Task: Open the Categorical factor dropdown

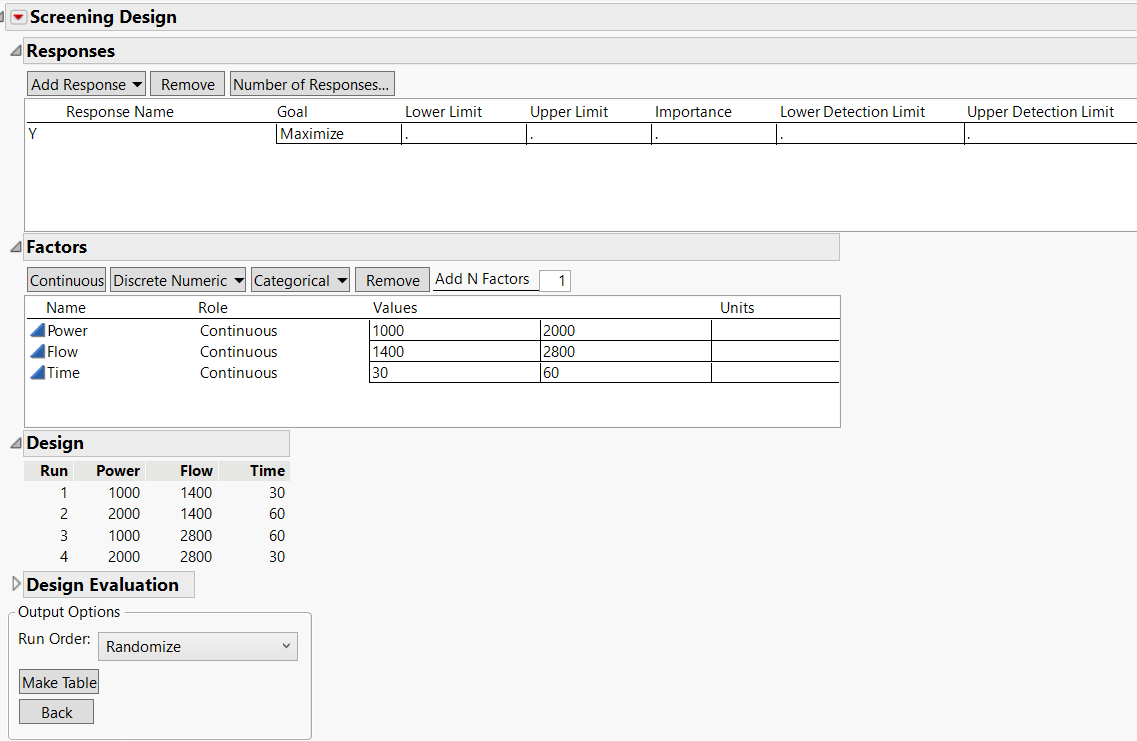Action: pyautogui.click(x=300, y=279)
